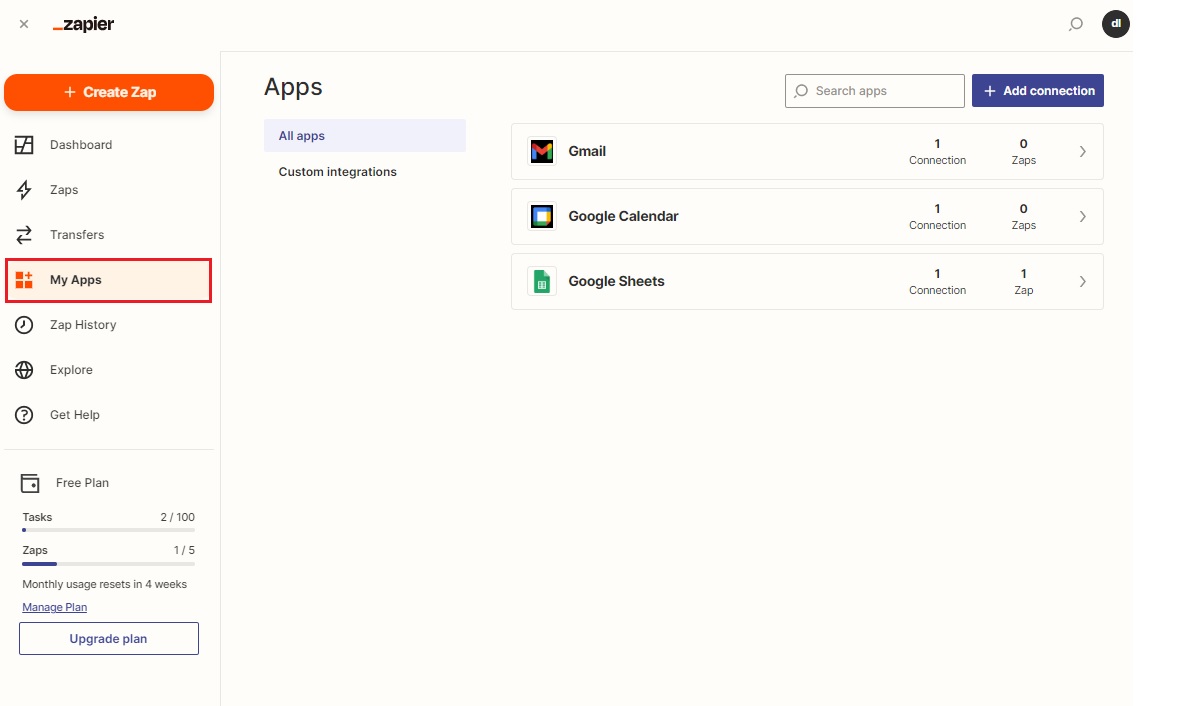Screen dimensions: 1180x706
Task: Click the Tasks usage progress bar
Action: [x=108, y=530]
